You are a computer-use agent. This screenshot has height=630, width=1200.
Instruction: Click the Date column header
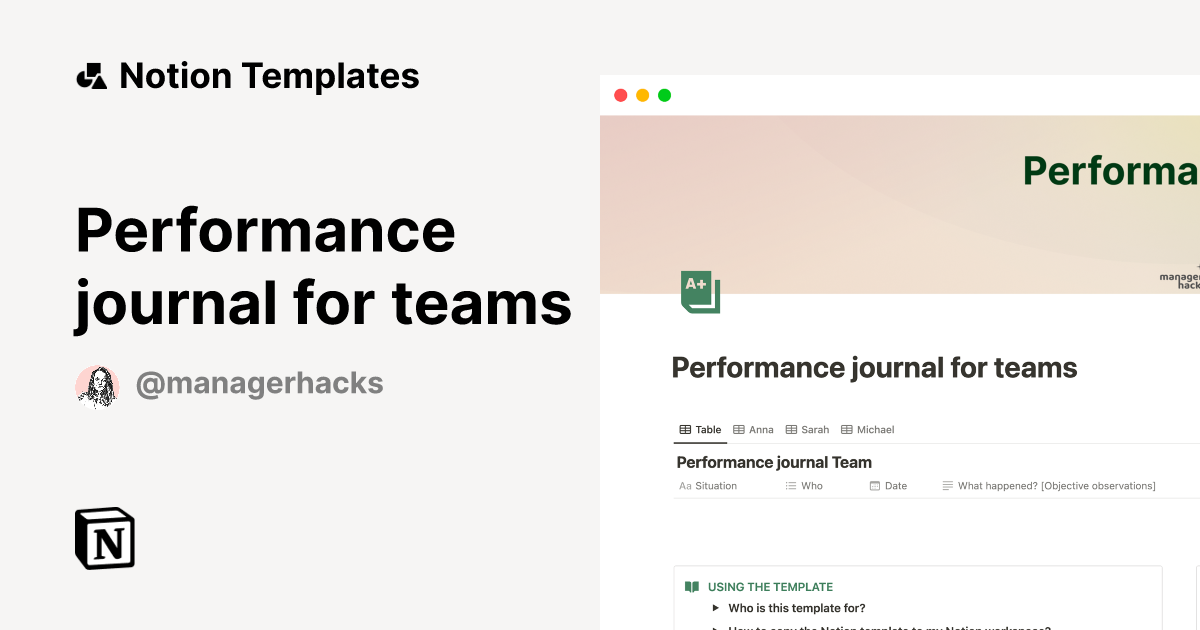click(x=888, y=486)
